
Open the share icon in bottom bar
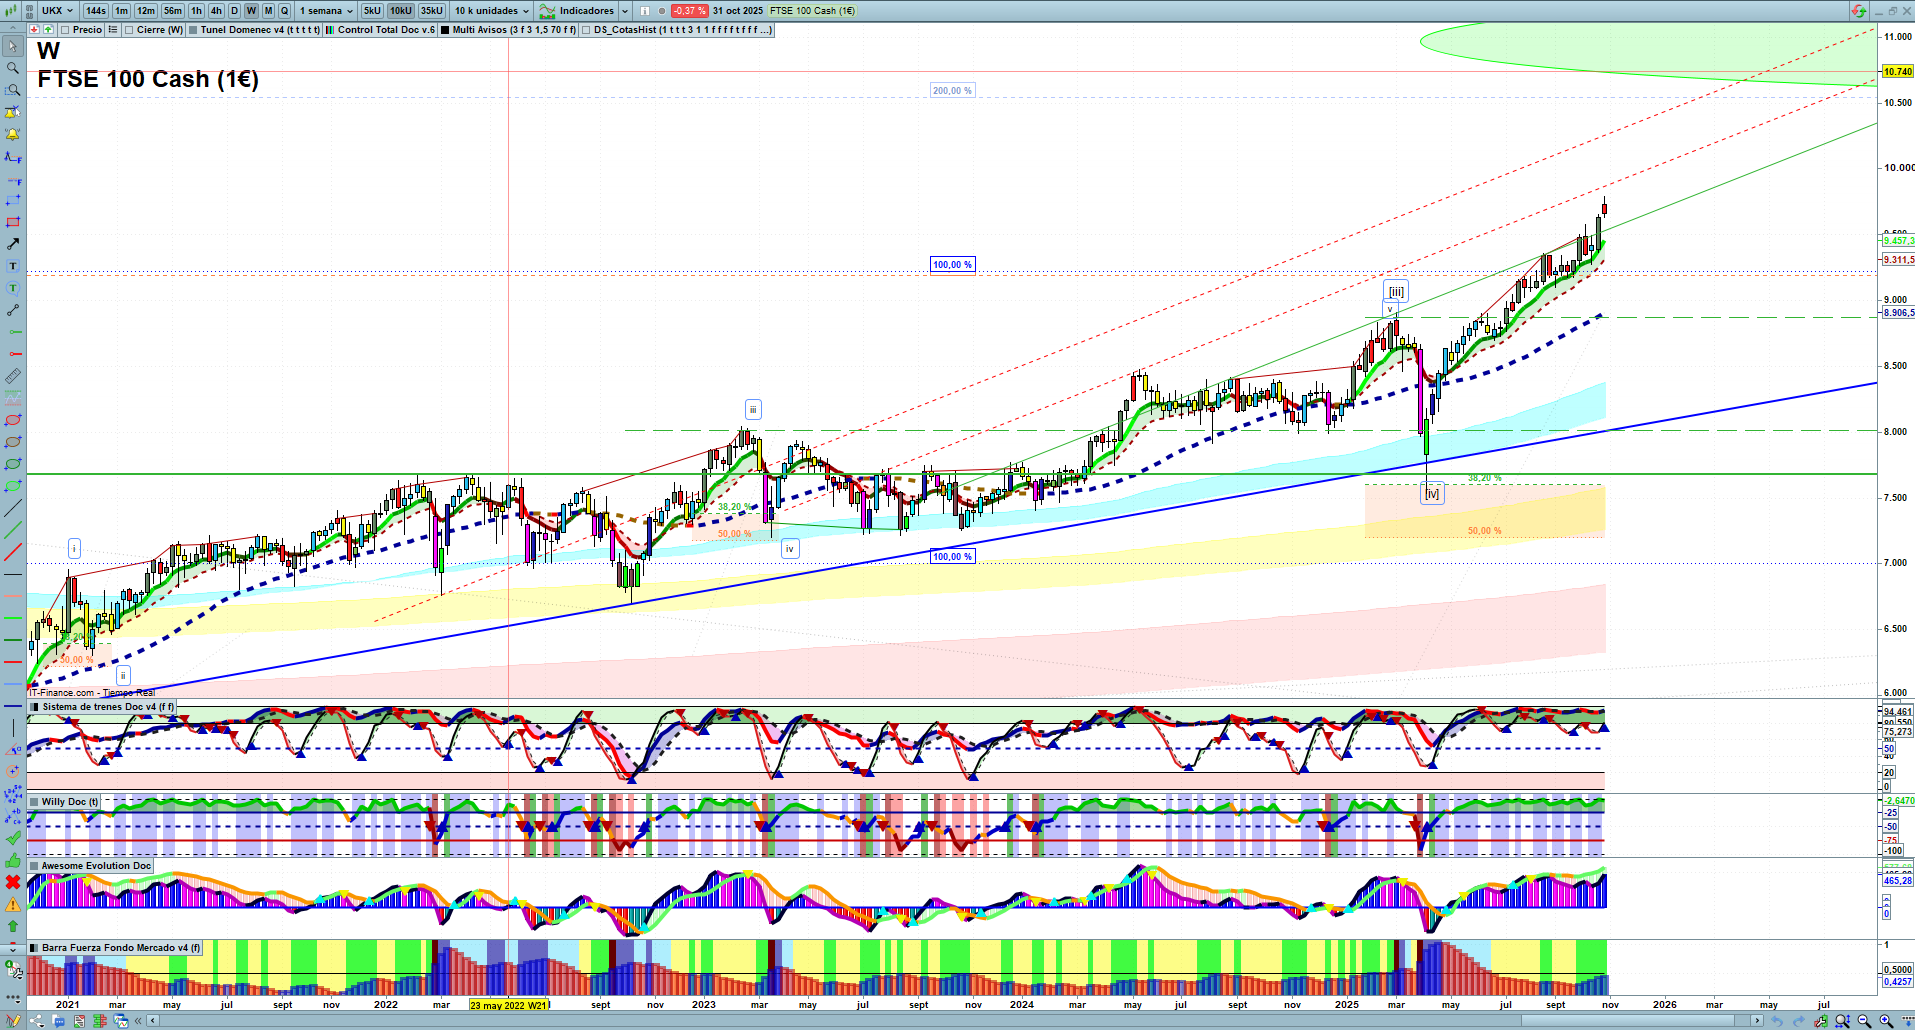[36, 1021]
